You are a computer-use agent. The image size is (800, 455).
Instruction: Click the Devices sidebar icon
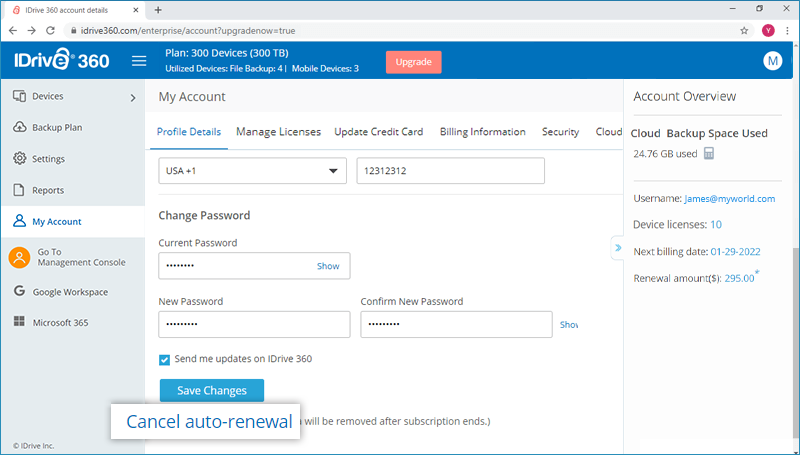point(19,96)
